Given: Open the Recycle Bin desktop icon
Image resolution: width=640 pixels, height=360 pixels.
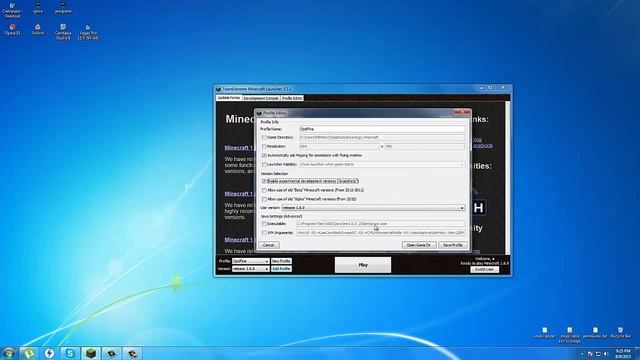Looking at the screenshot, I should (620, 333).
